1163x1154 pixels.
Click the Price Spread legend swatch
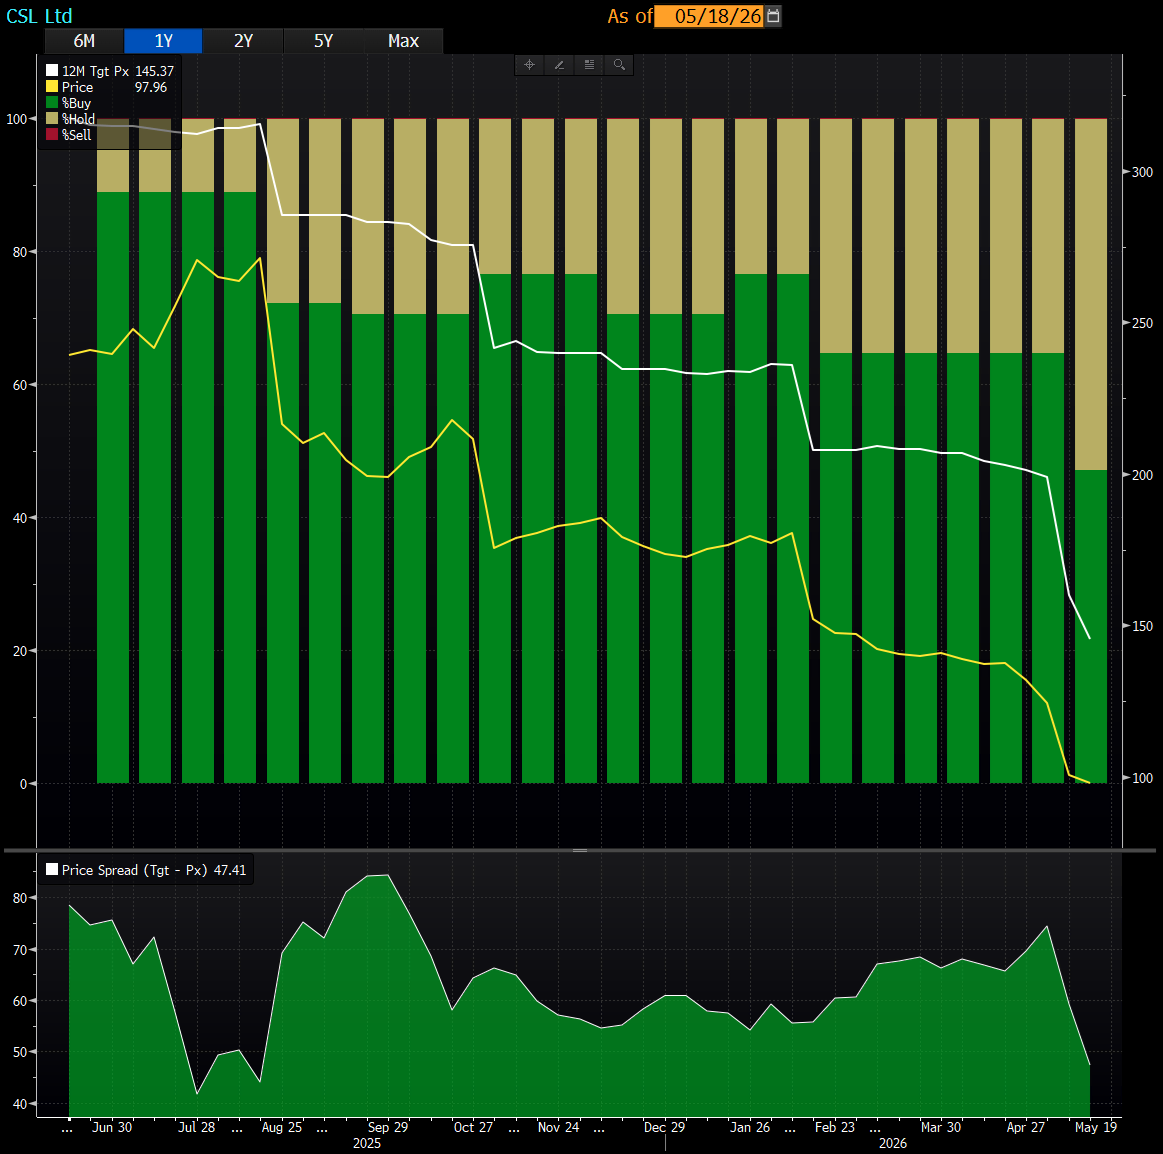pos(52,869)
